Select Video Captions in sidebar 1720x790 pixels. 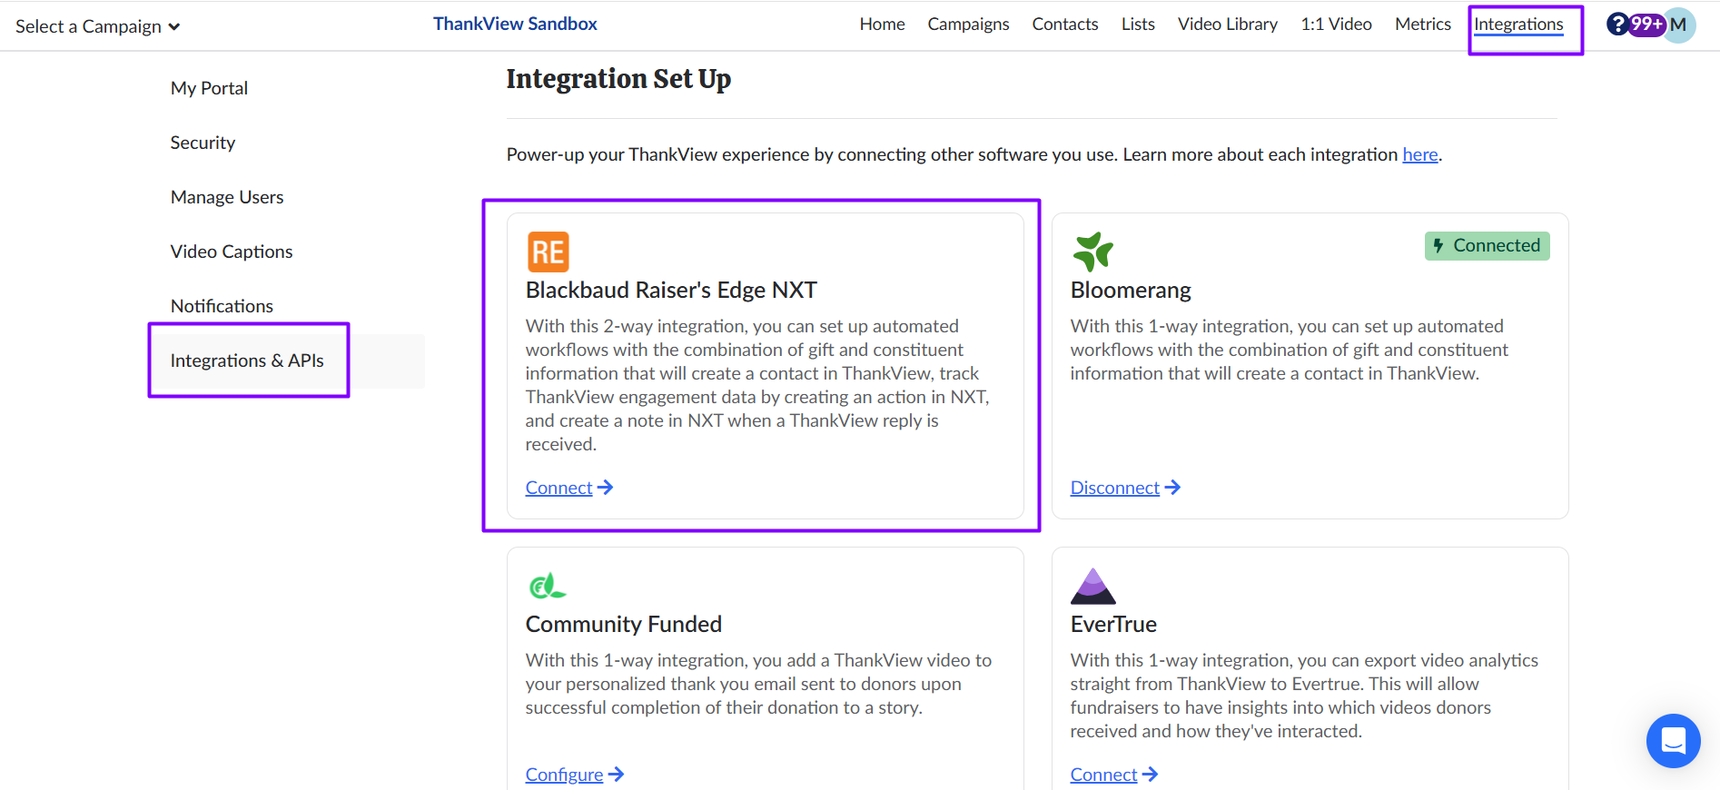231,251
